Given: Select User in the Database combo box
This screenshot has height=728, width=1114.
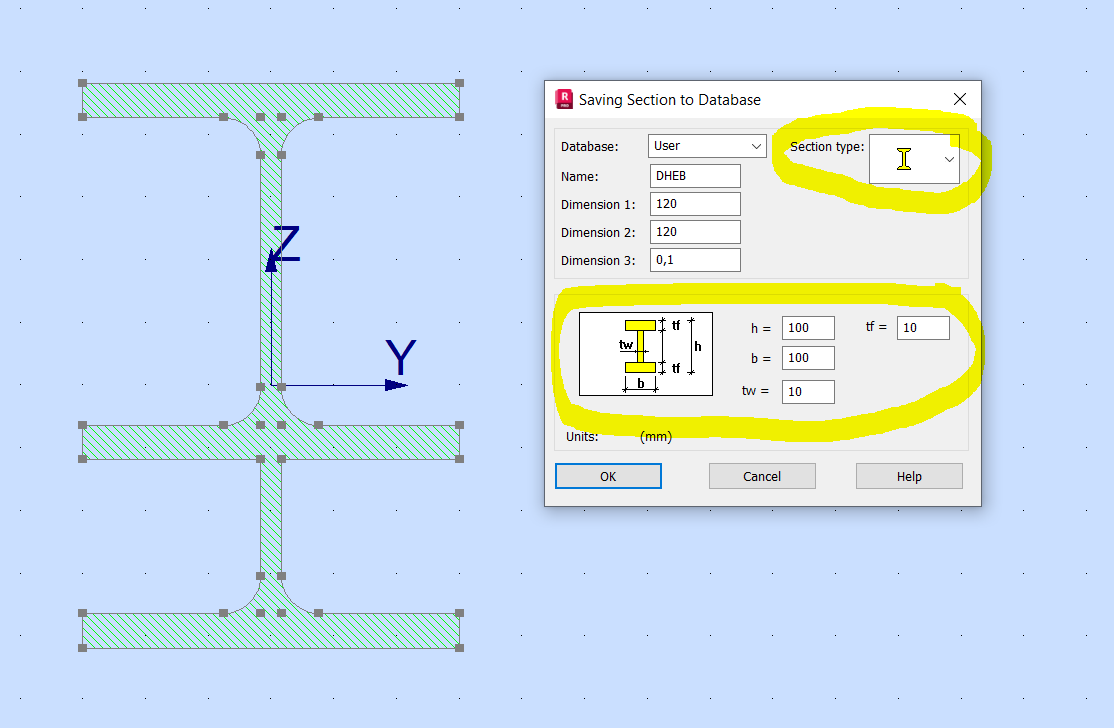Looking at the screenshot, I should pos(700,146).
